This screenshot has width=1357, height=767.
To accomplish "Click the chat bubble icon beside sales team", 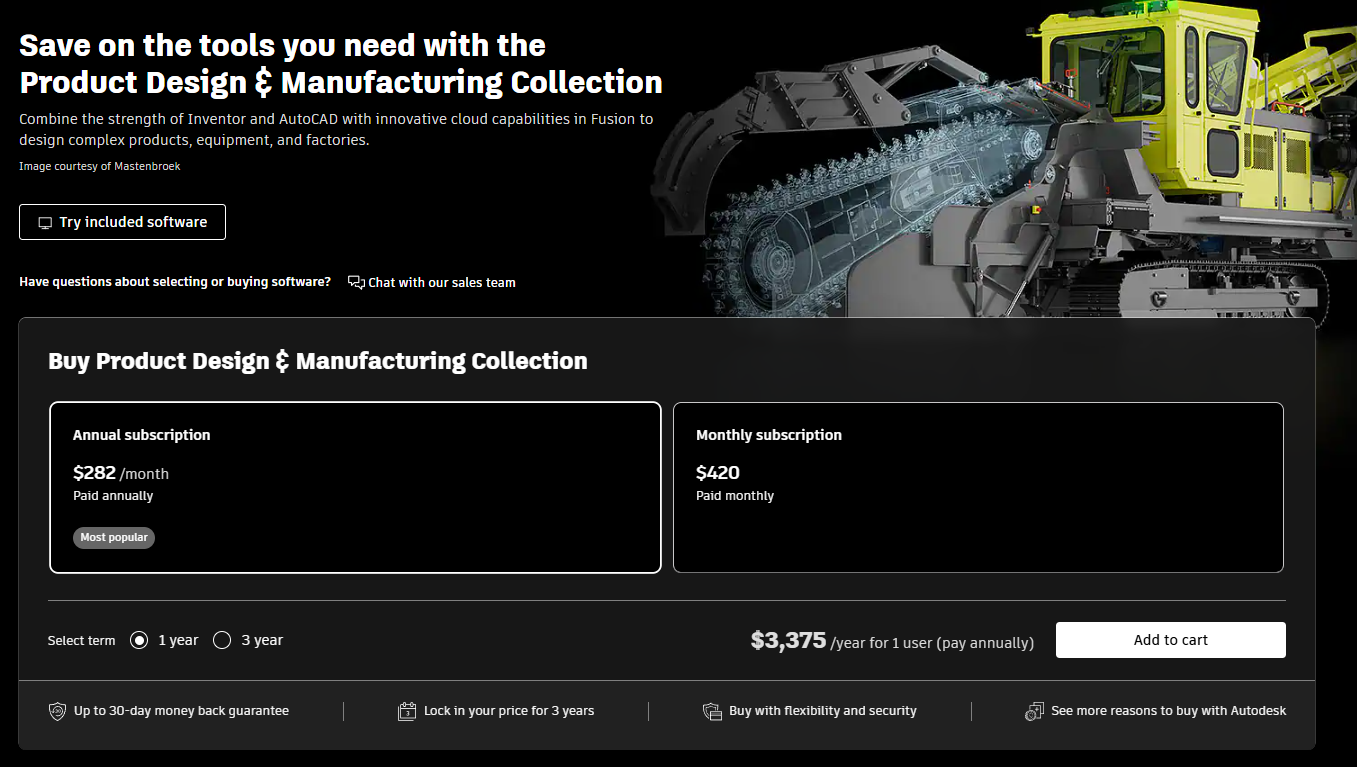I will pyautogui.click(x=356, y=282).
